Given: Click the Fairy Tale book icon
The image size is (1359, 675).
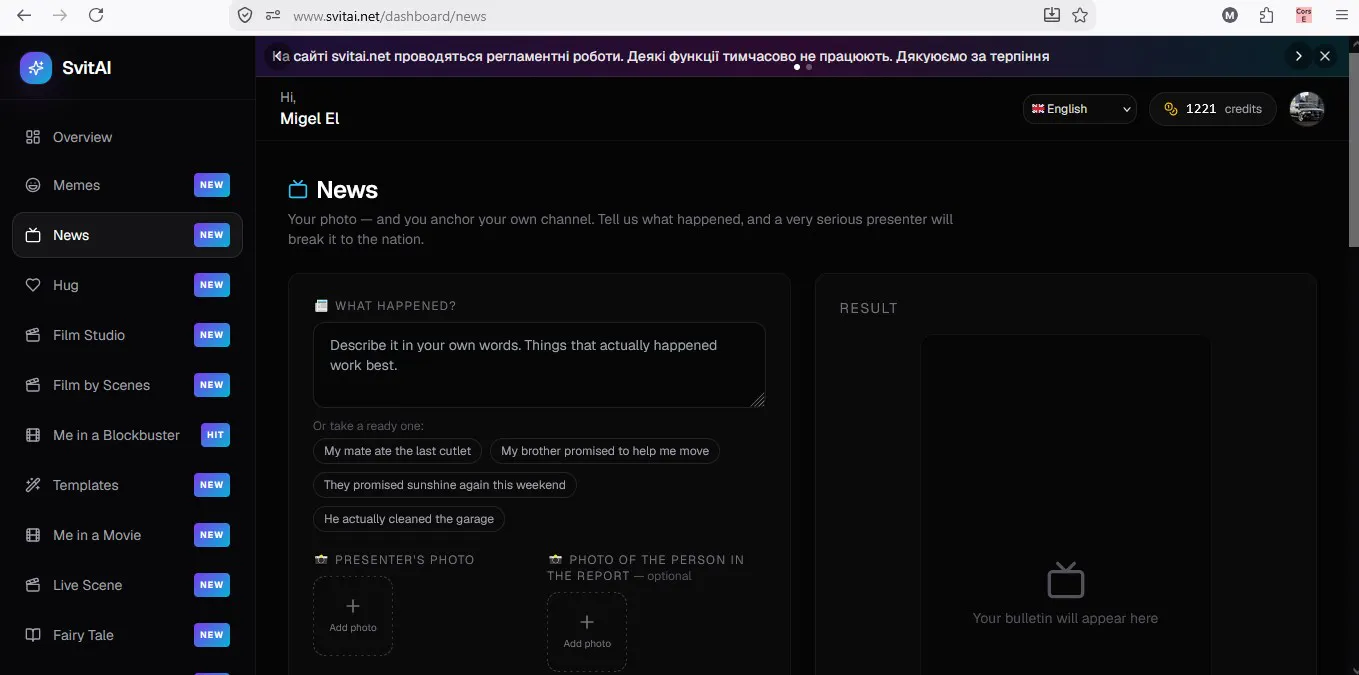Looking at the screenshot, I should tap(33, 635).
